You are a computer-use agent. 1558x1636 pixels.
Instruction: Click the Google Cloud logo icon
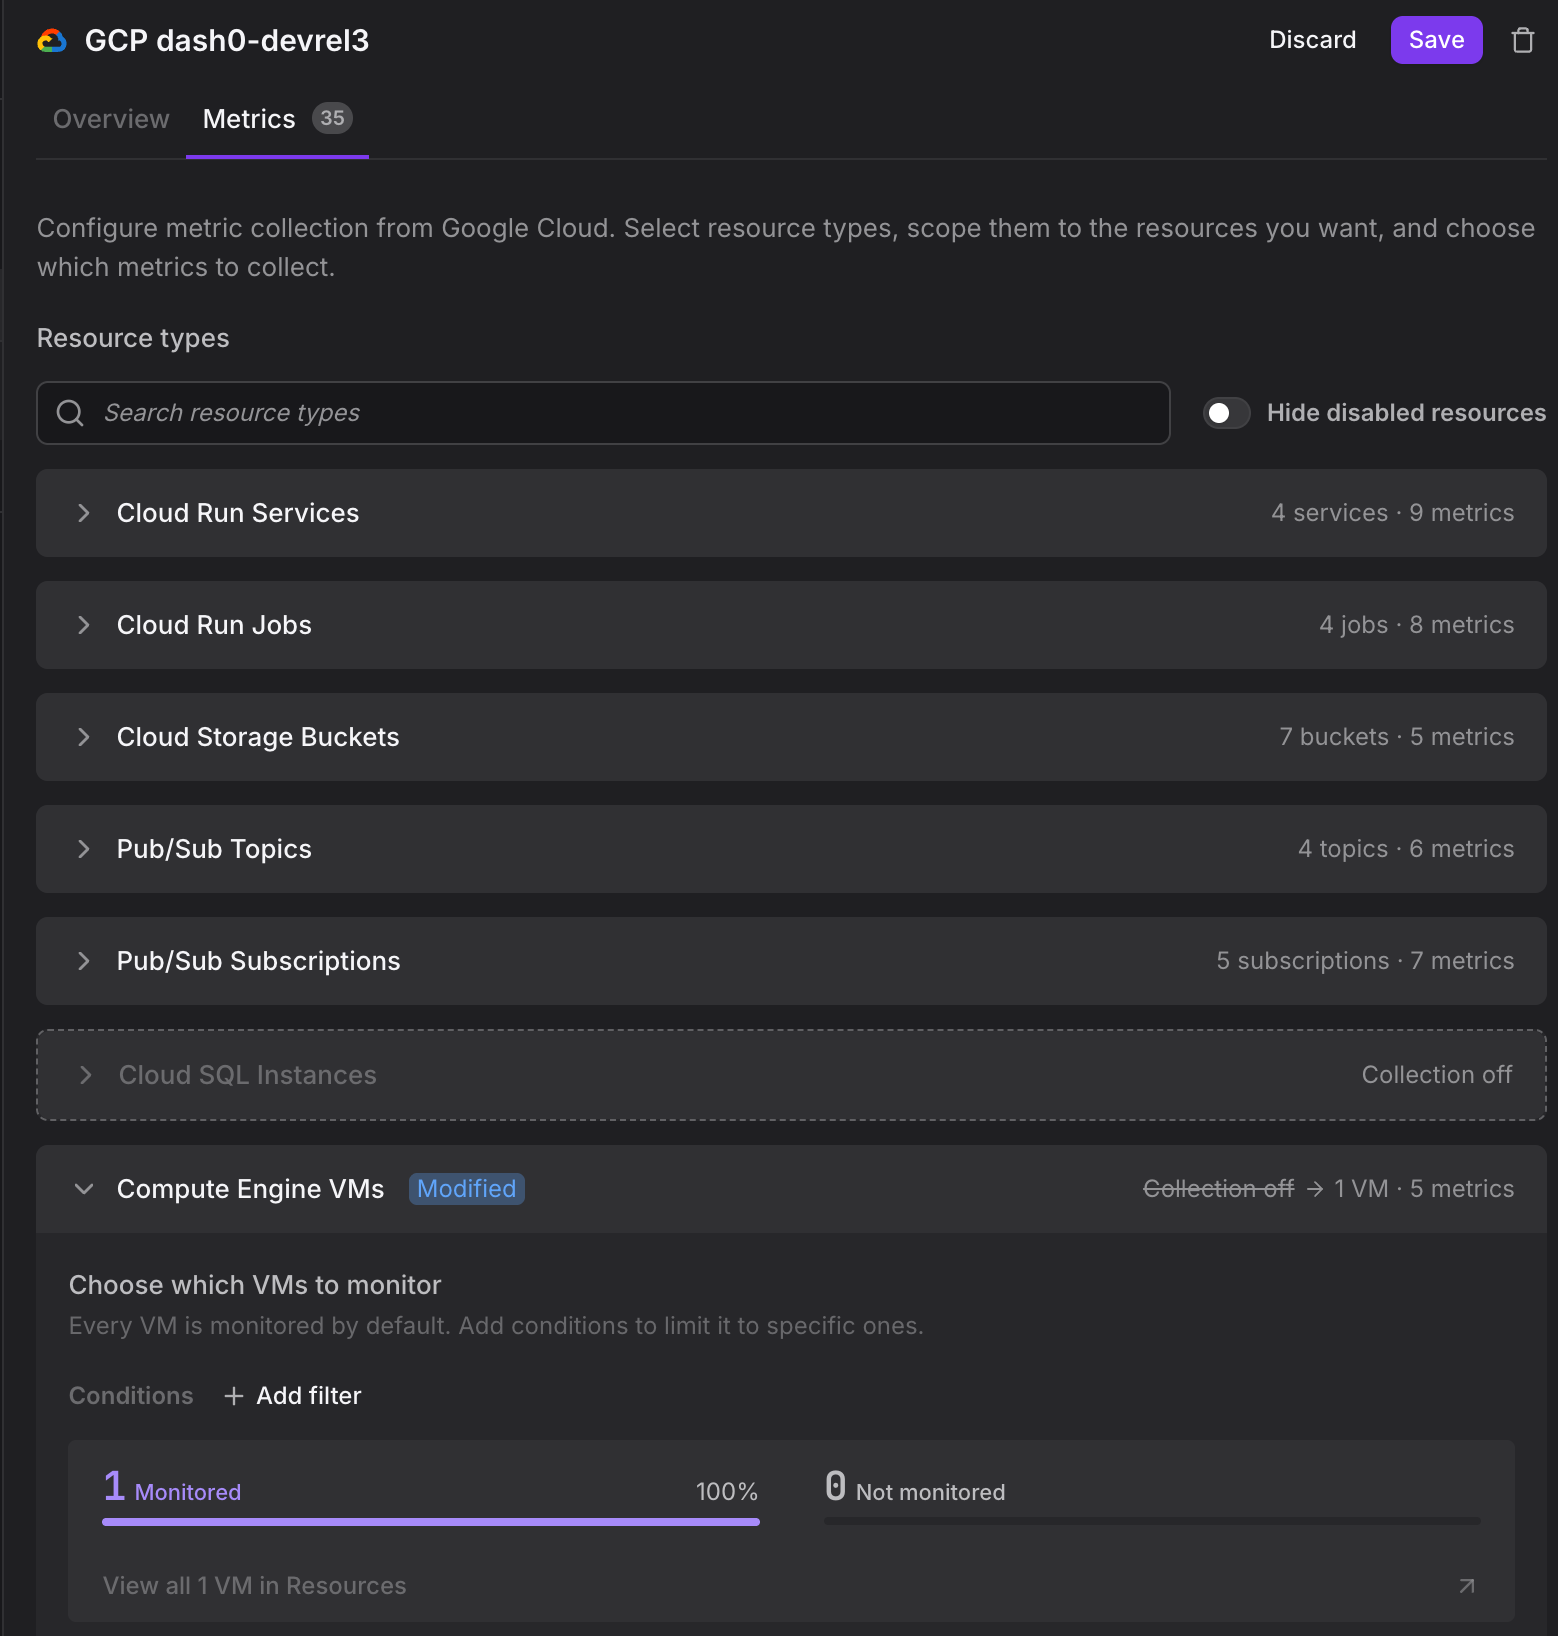click(52, 40)
